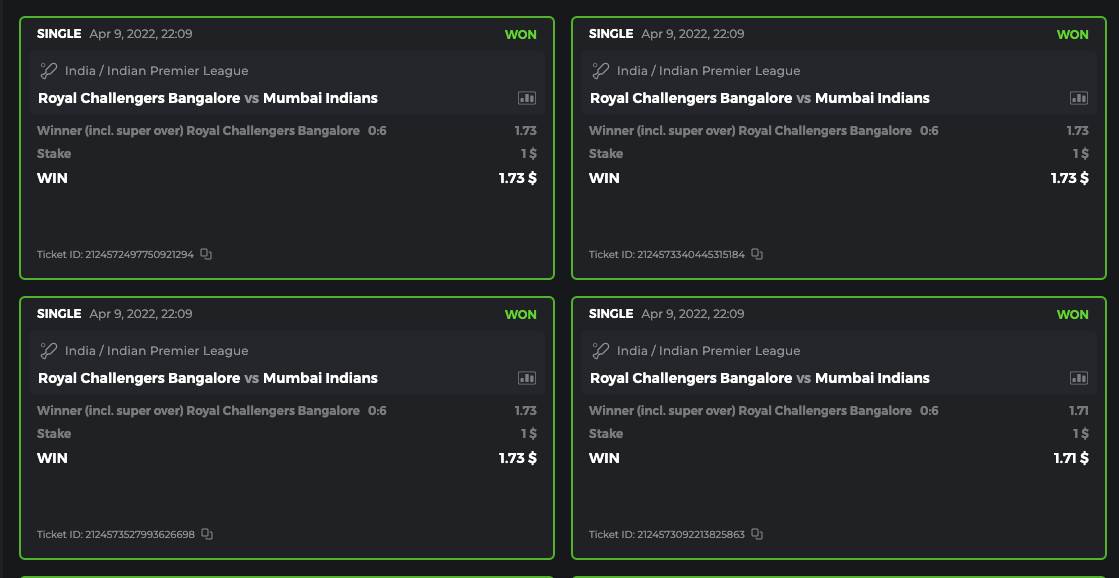Click cricket sport icon in top-left bet card
The width and height of the screenshot is (1119, 578).
point(49,71)
